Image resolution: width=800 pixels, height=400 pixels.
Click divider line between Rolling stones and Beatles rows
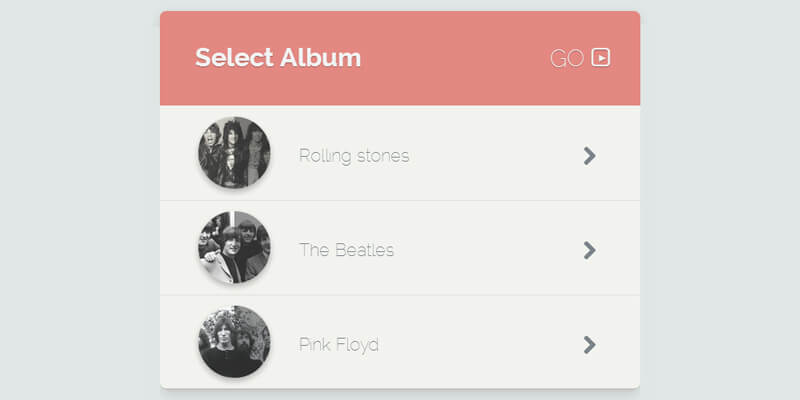coord(400,200)
